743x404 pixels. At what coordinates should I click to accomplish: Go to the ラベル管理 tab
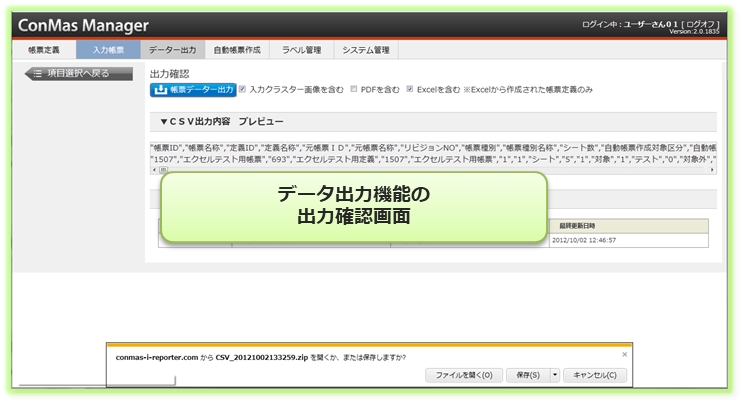coord(301,49)
